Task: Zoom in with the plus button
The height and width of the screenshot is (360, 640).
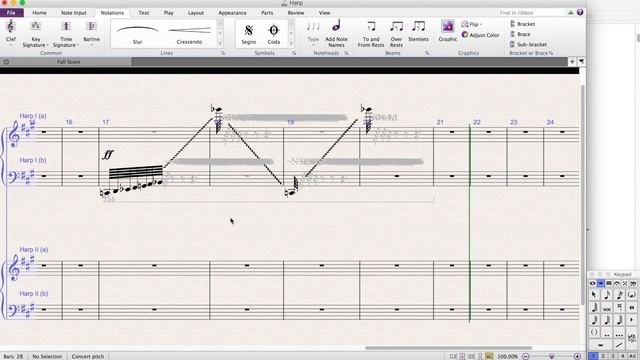Action: coord(577,356)
